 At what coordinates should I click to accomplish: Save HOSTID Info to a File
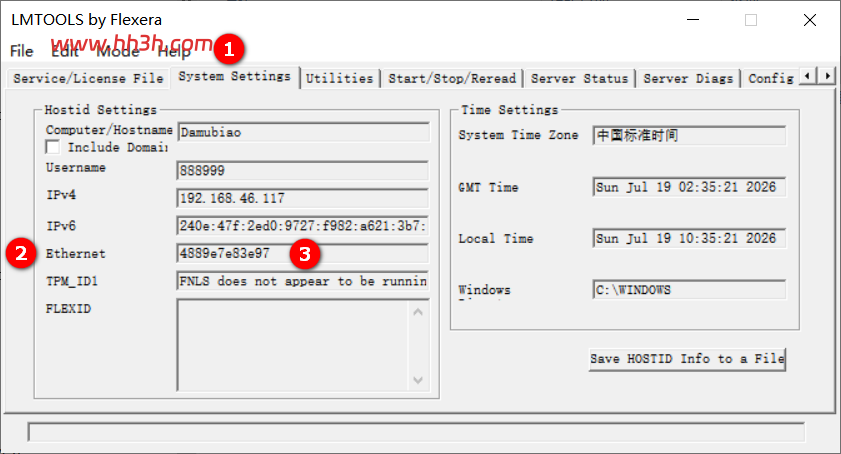pos(687,359)
